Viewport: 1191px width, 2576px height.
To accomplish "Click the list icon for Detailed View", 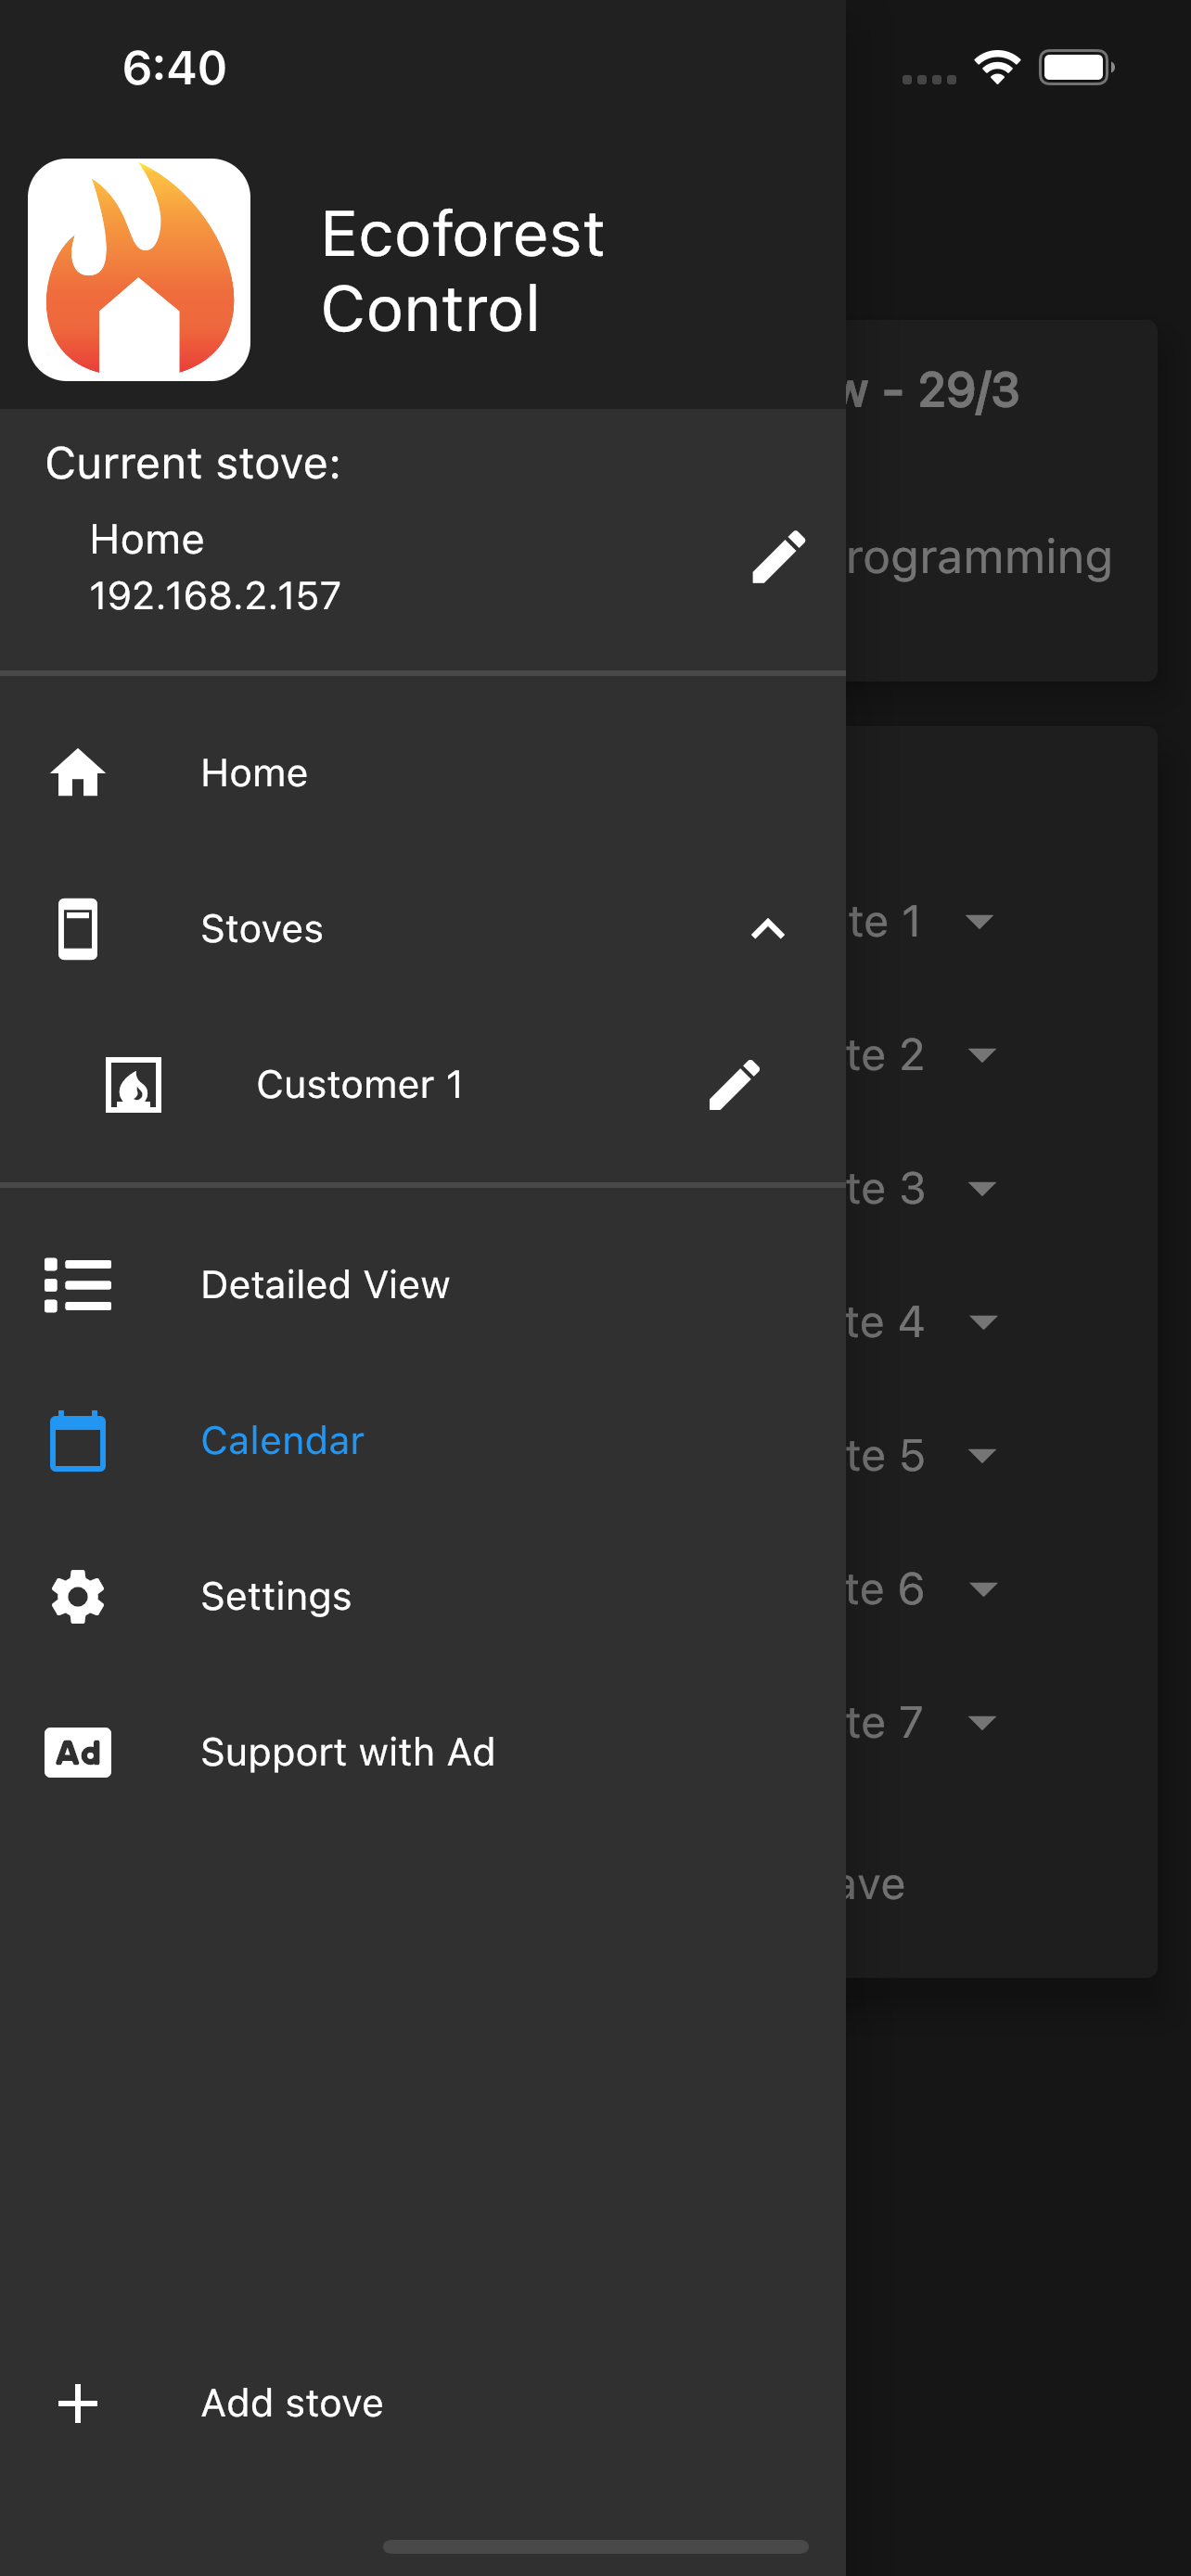I will pos(78,1285).
